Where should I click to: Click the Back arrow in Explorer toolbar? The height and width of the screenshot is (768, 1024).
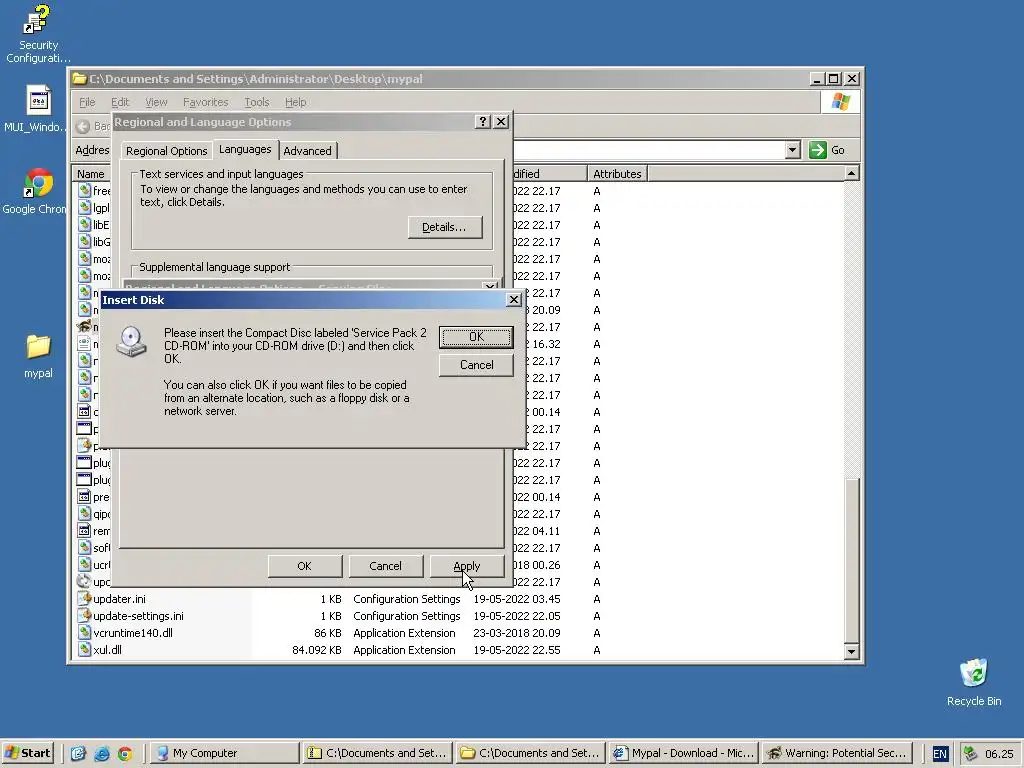83,126
